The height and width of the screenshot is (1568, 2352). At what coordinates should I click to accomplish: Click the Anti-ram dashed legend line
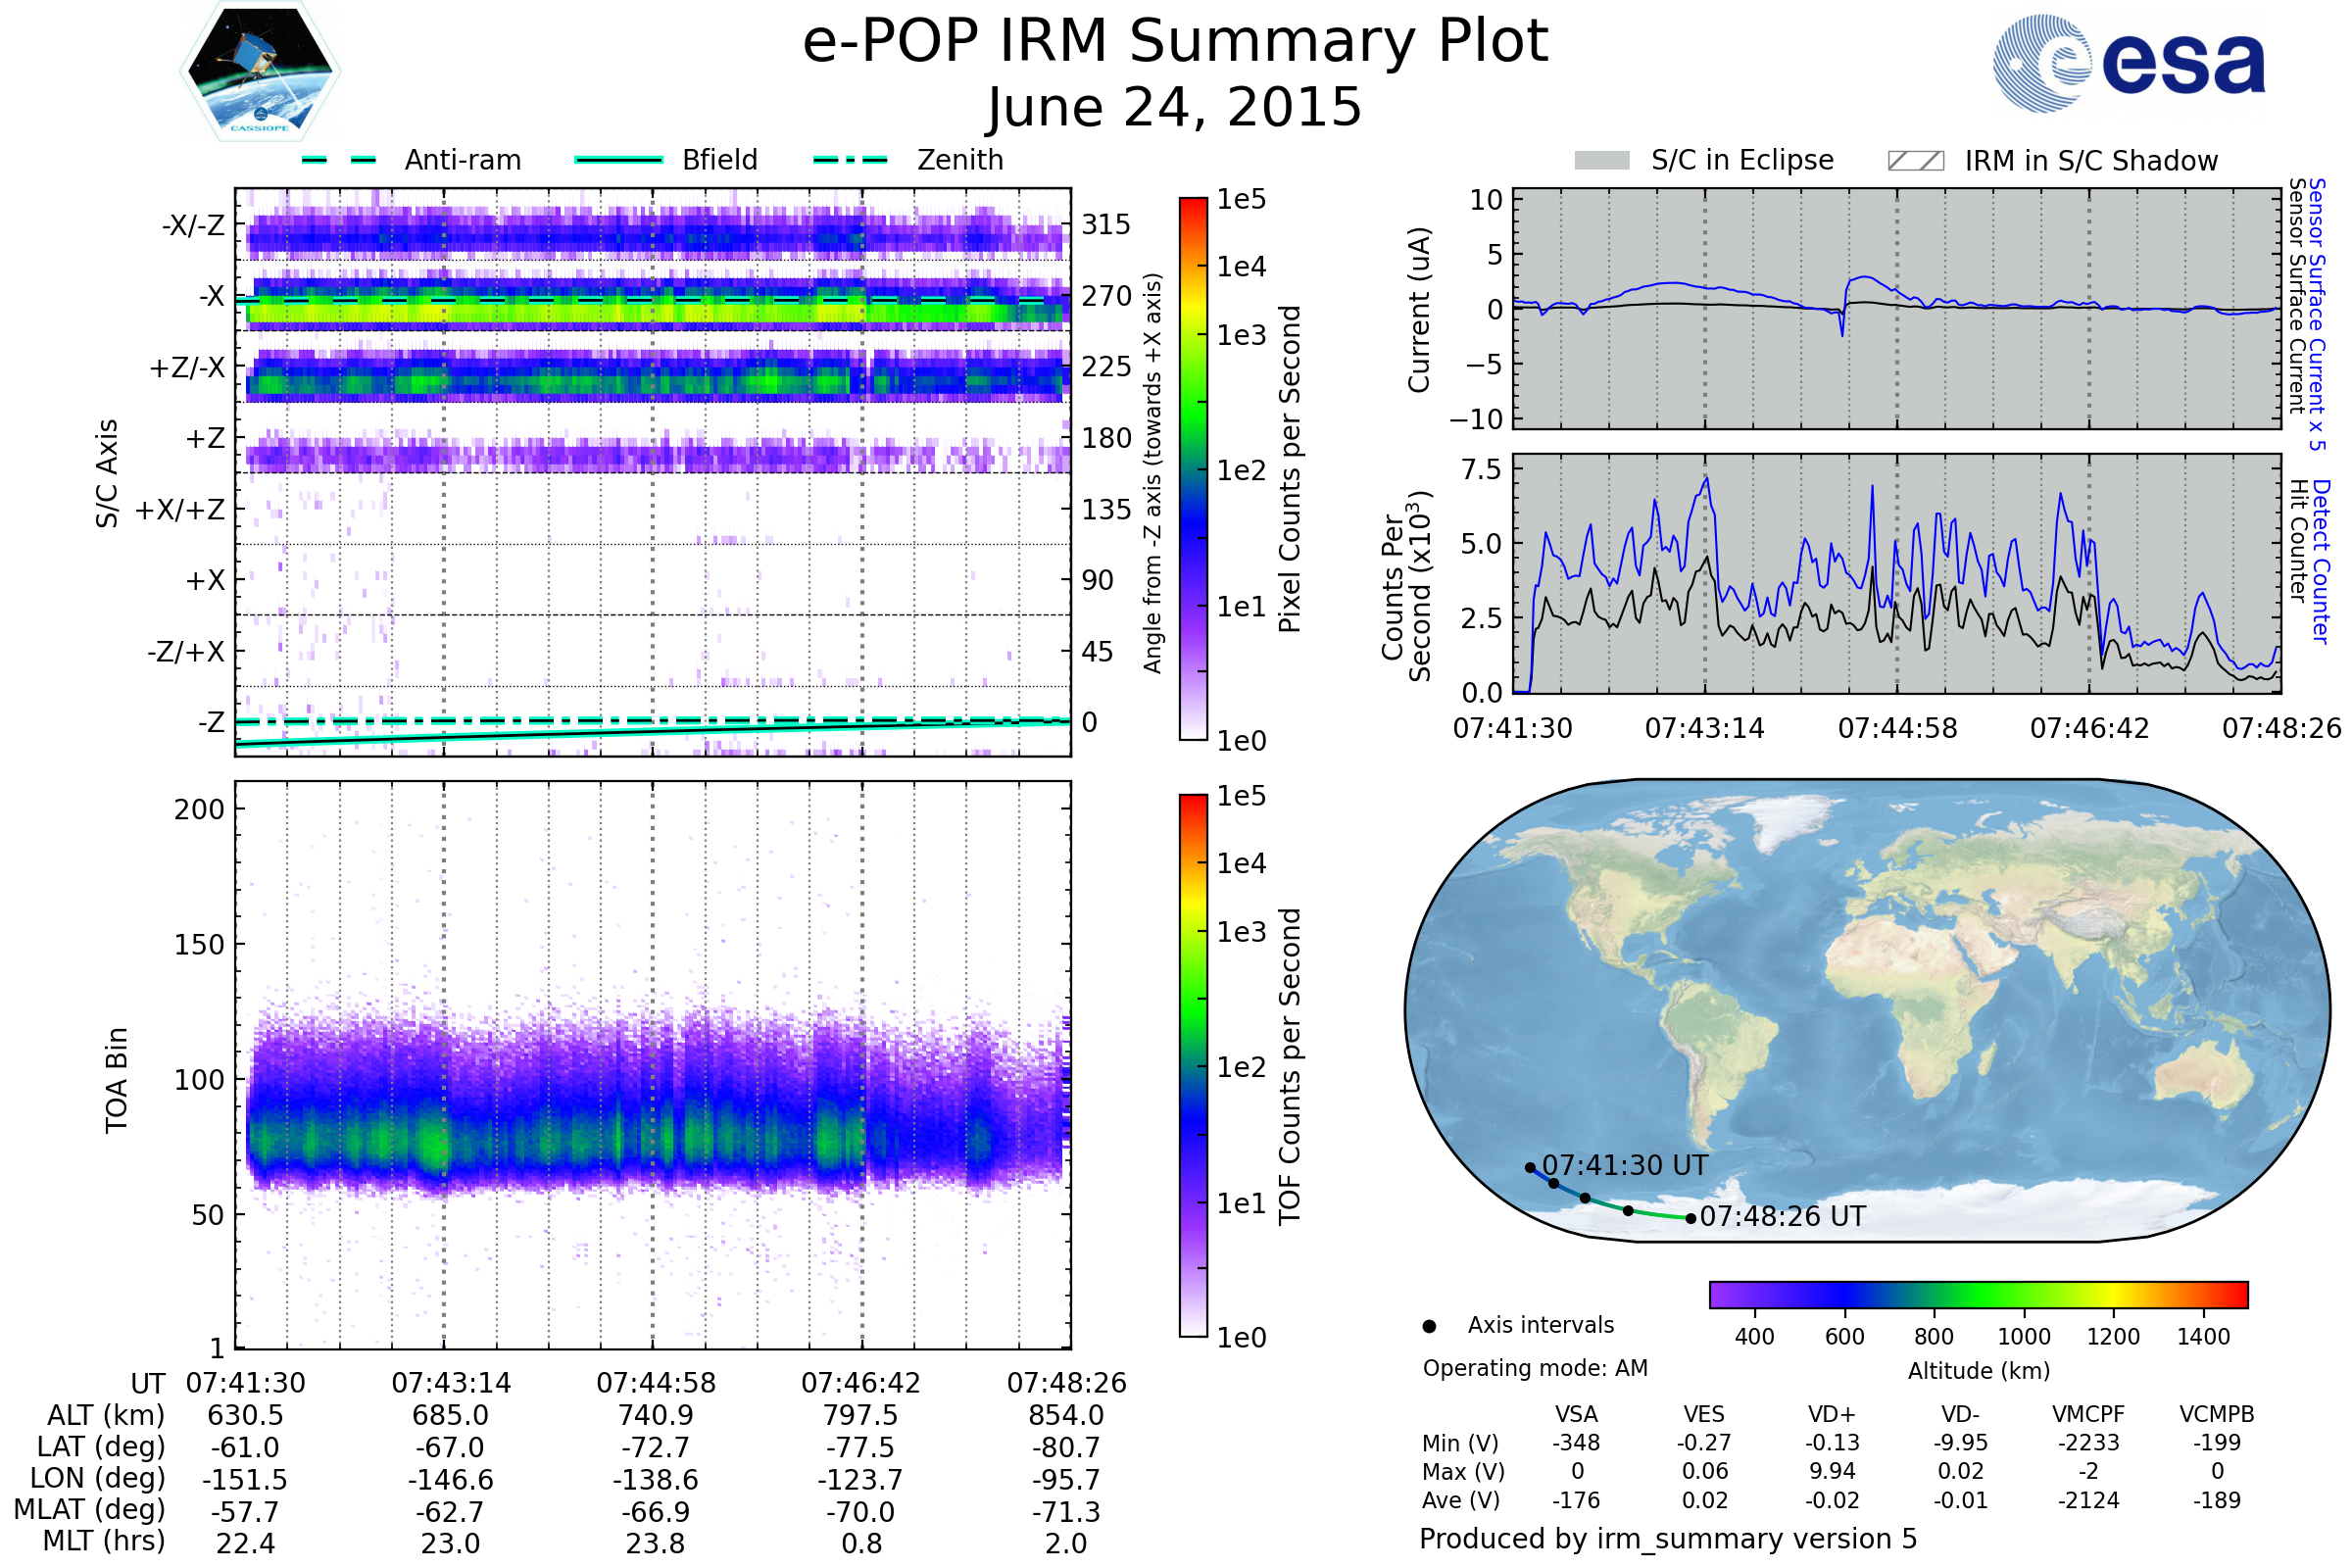(339, 160)
